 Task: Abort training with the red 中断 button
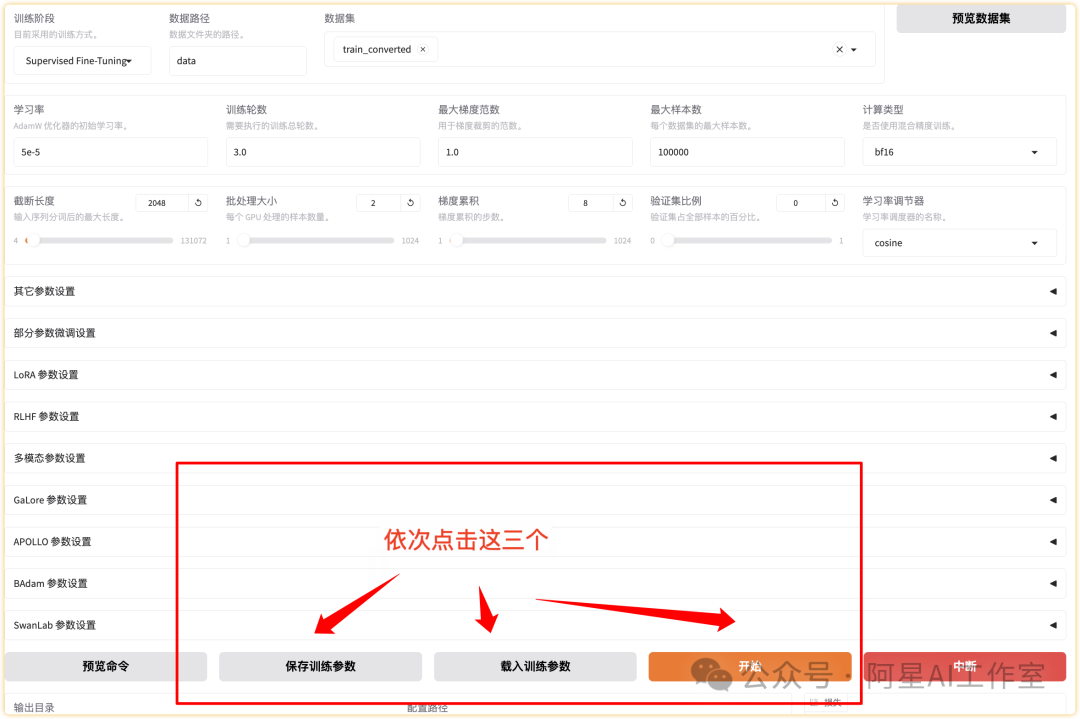tap(965, 667)
